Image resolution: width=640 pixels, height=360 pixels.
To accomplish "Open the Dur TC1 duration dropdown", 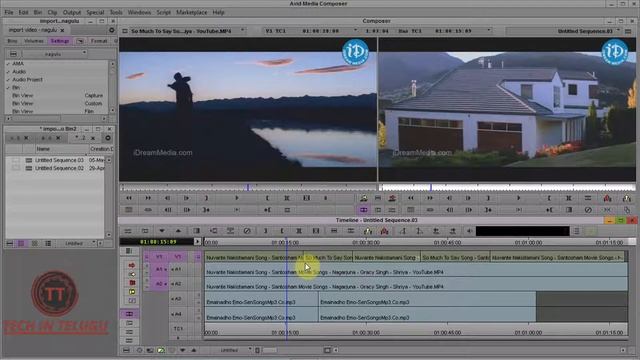I will pyautogui.click(x=489, y=31).
